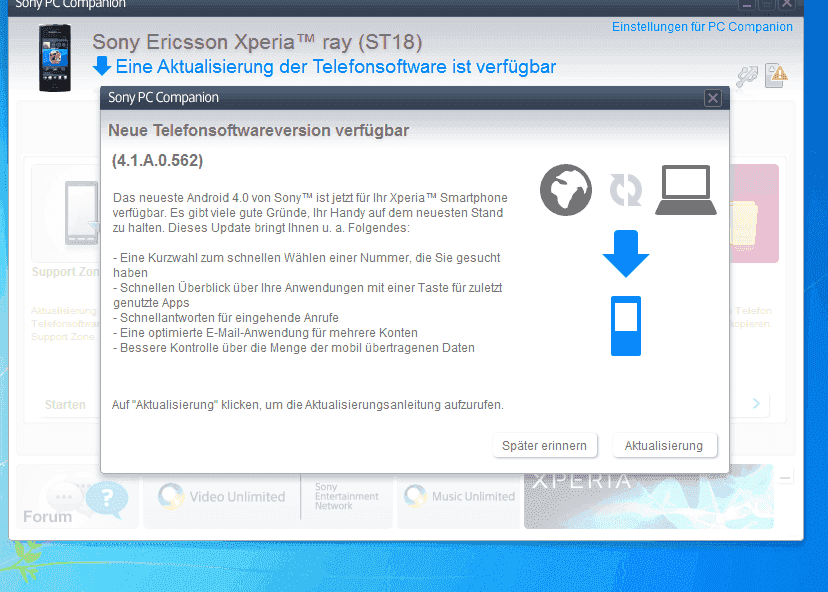Minimize the Sony PC Companion main window
The height and width of the screenshot is (592, 828).
click(747, 5)
